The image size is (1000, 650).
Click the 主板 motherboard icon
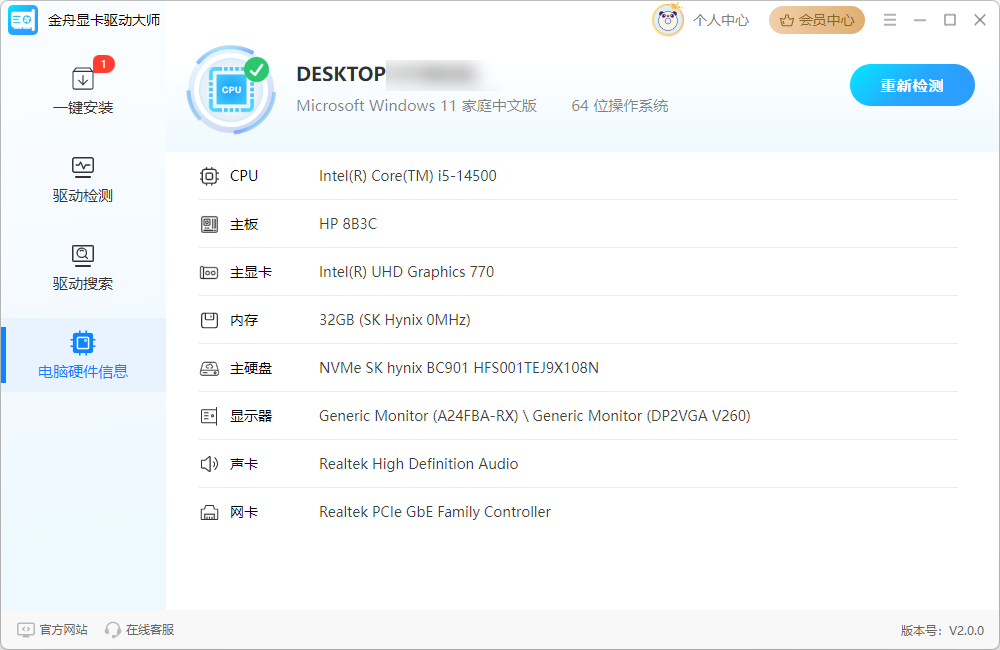pos(209,224)
